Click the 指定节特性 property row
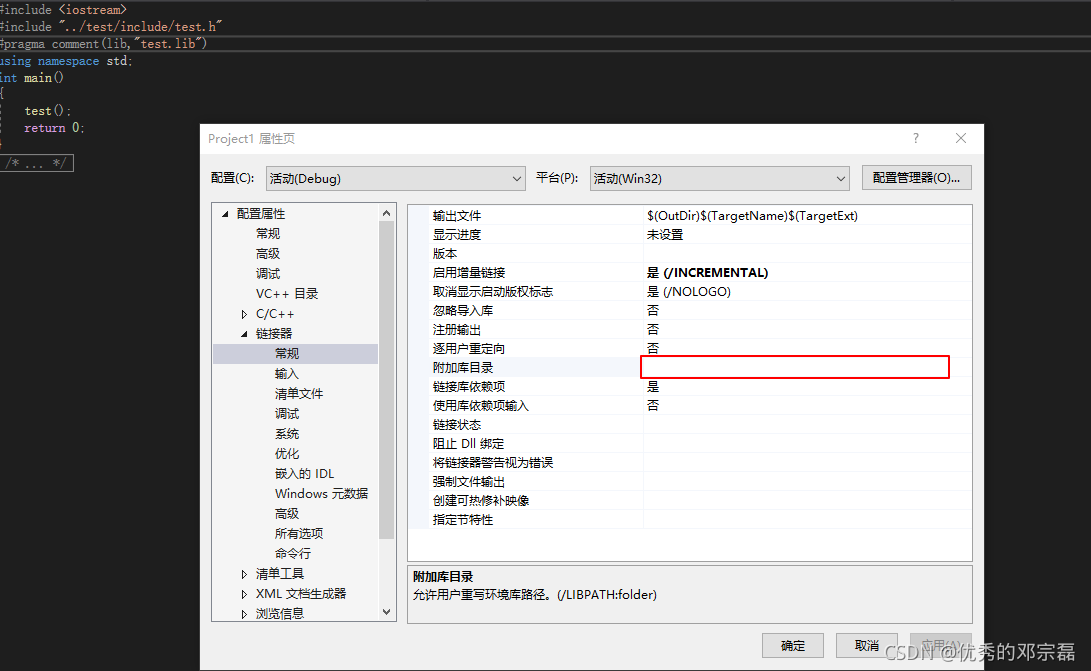The image size is (1091, 671). (690, 520)
